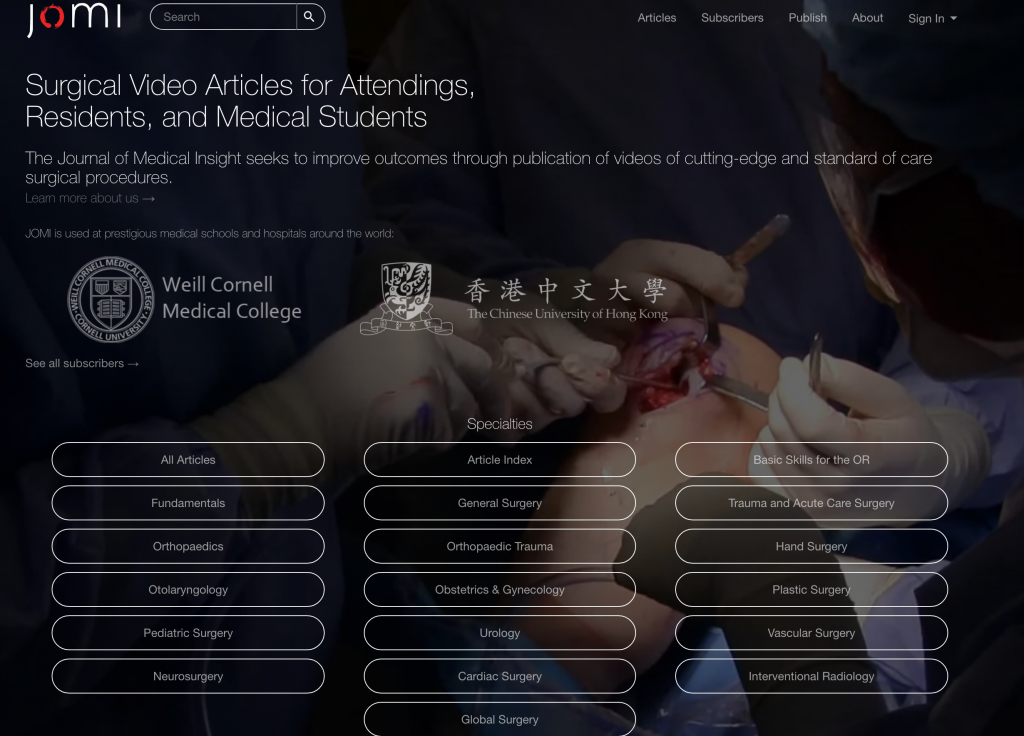Open the Article Index button

pyautogui.click(x=500, y=460)
